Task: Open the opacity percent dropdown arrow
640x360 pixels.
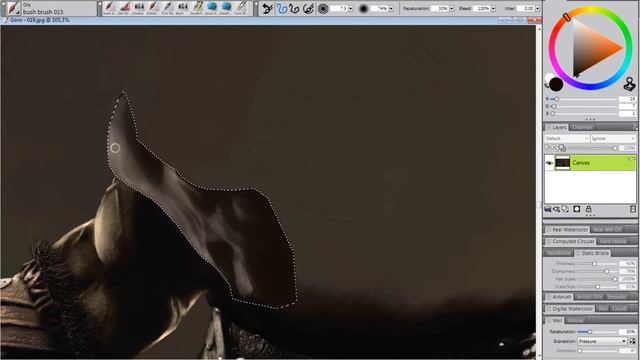Action: pos(391,9)
